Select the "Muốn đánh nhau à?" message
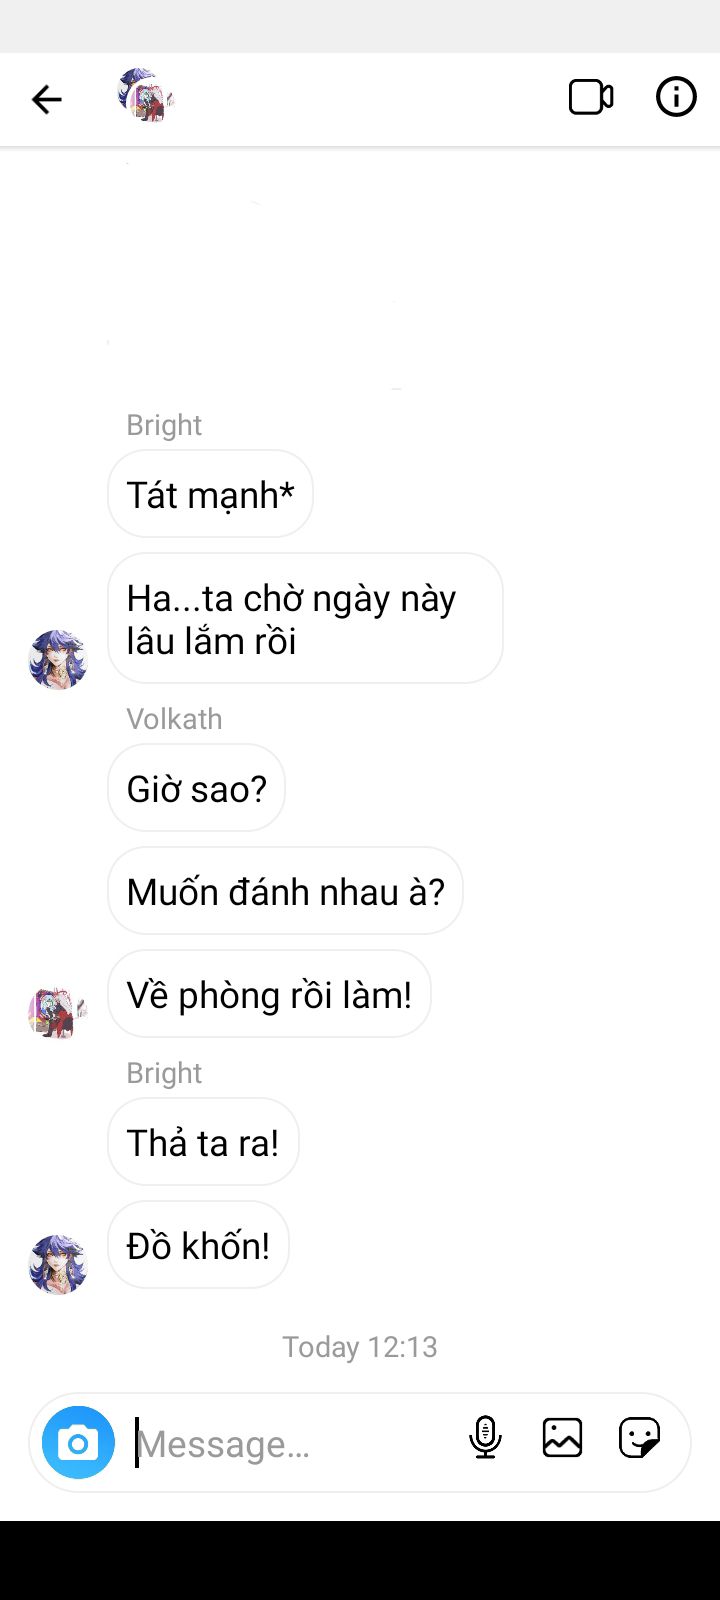This screenshot has width=720, height=1600. pos(285,891)
